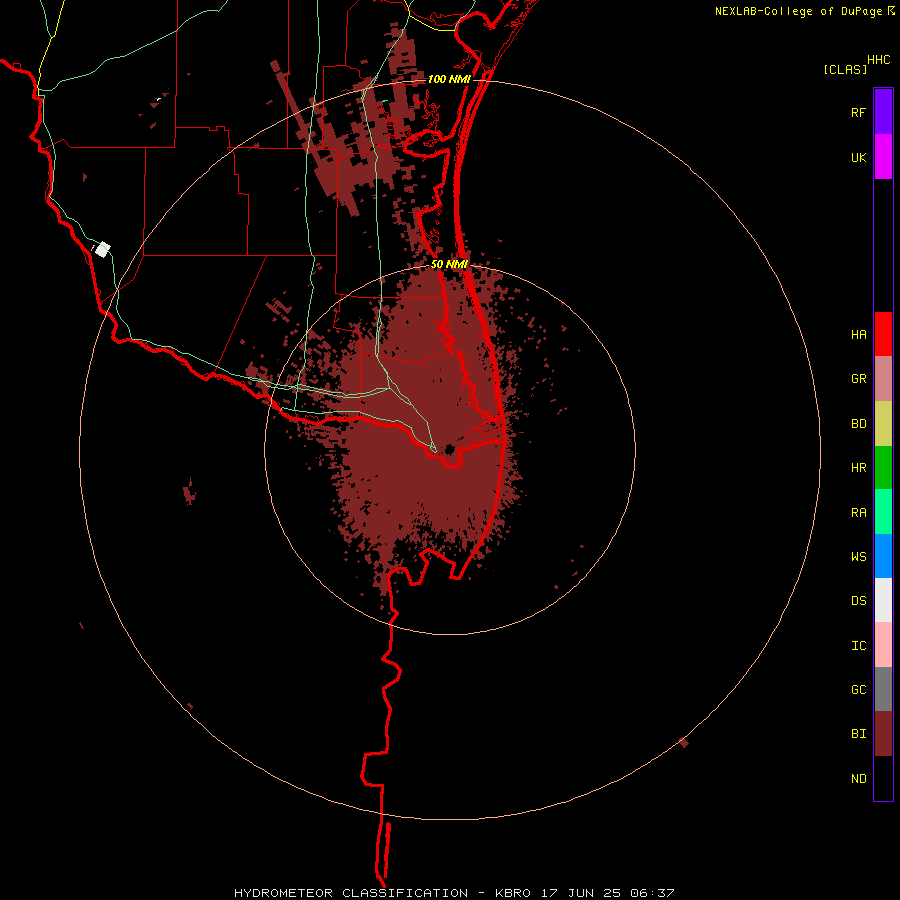
Task: Click the UK magenta legend swatch
Action: (x=883, y=157)
